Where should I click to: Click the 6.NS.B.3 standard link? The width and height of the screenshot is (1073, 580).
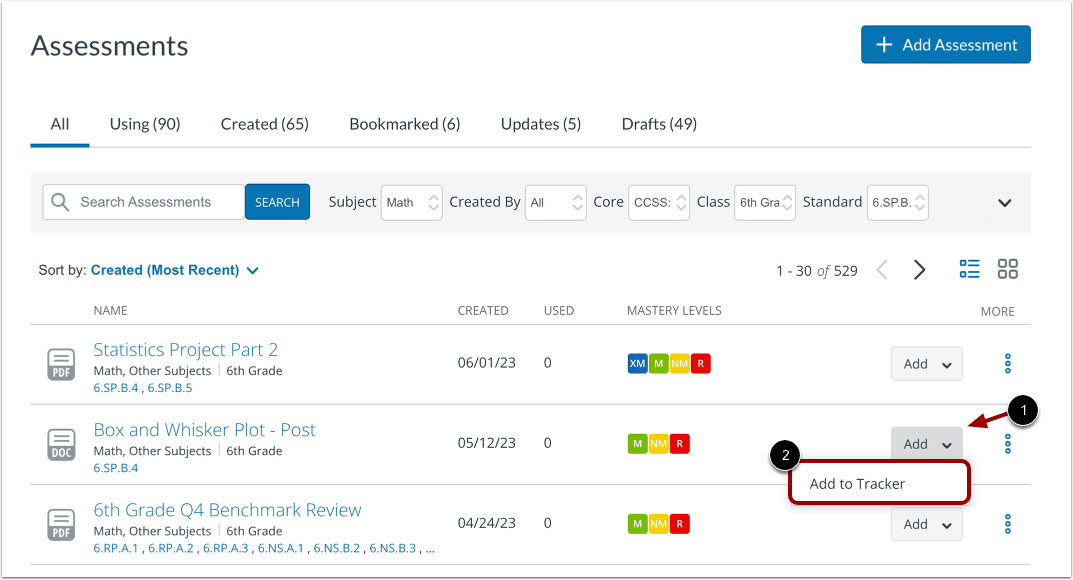(393, 549)
